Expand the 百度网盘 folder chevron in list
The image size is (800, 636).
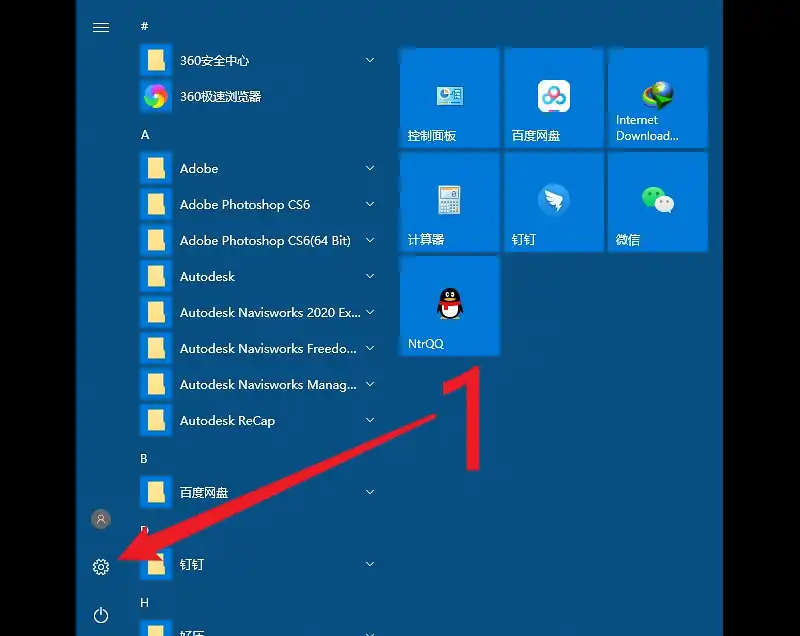[370, 493]
